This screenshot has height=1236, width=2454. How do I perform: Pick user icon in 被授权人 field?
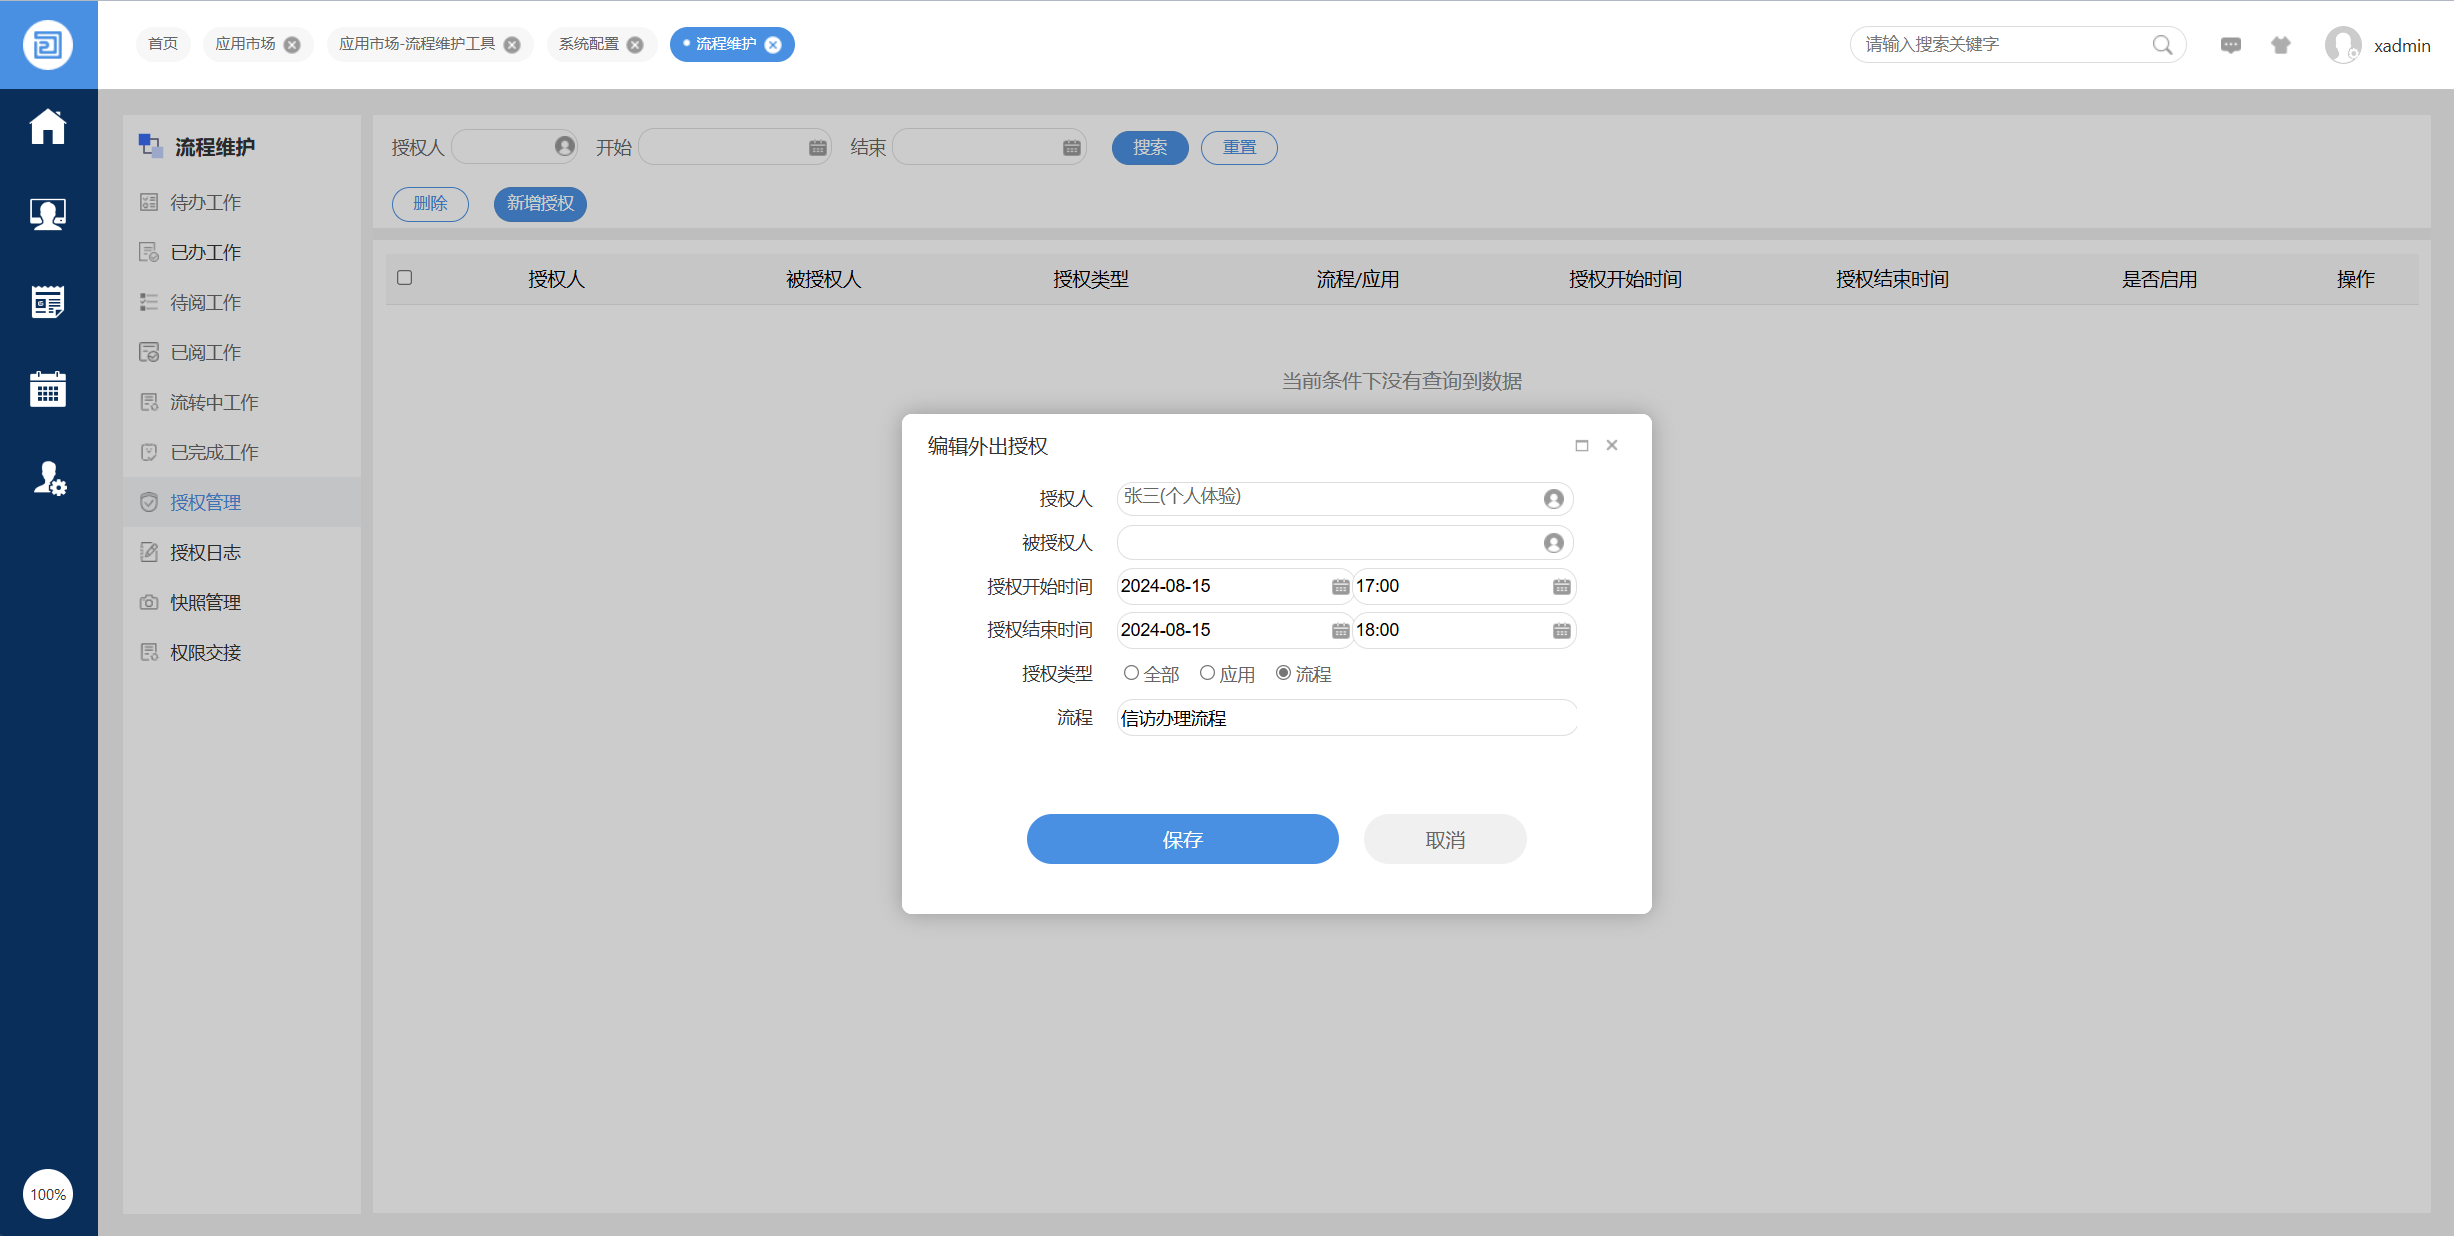pos(1553,543)
